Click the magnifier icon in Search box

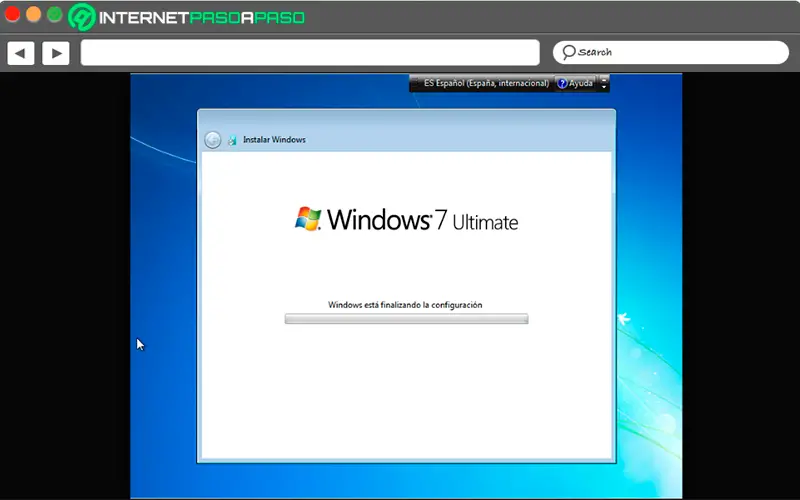click(x=568, y=52)
